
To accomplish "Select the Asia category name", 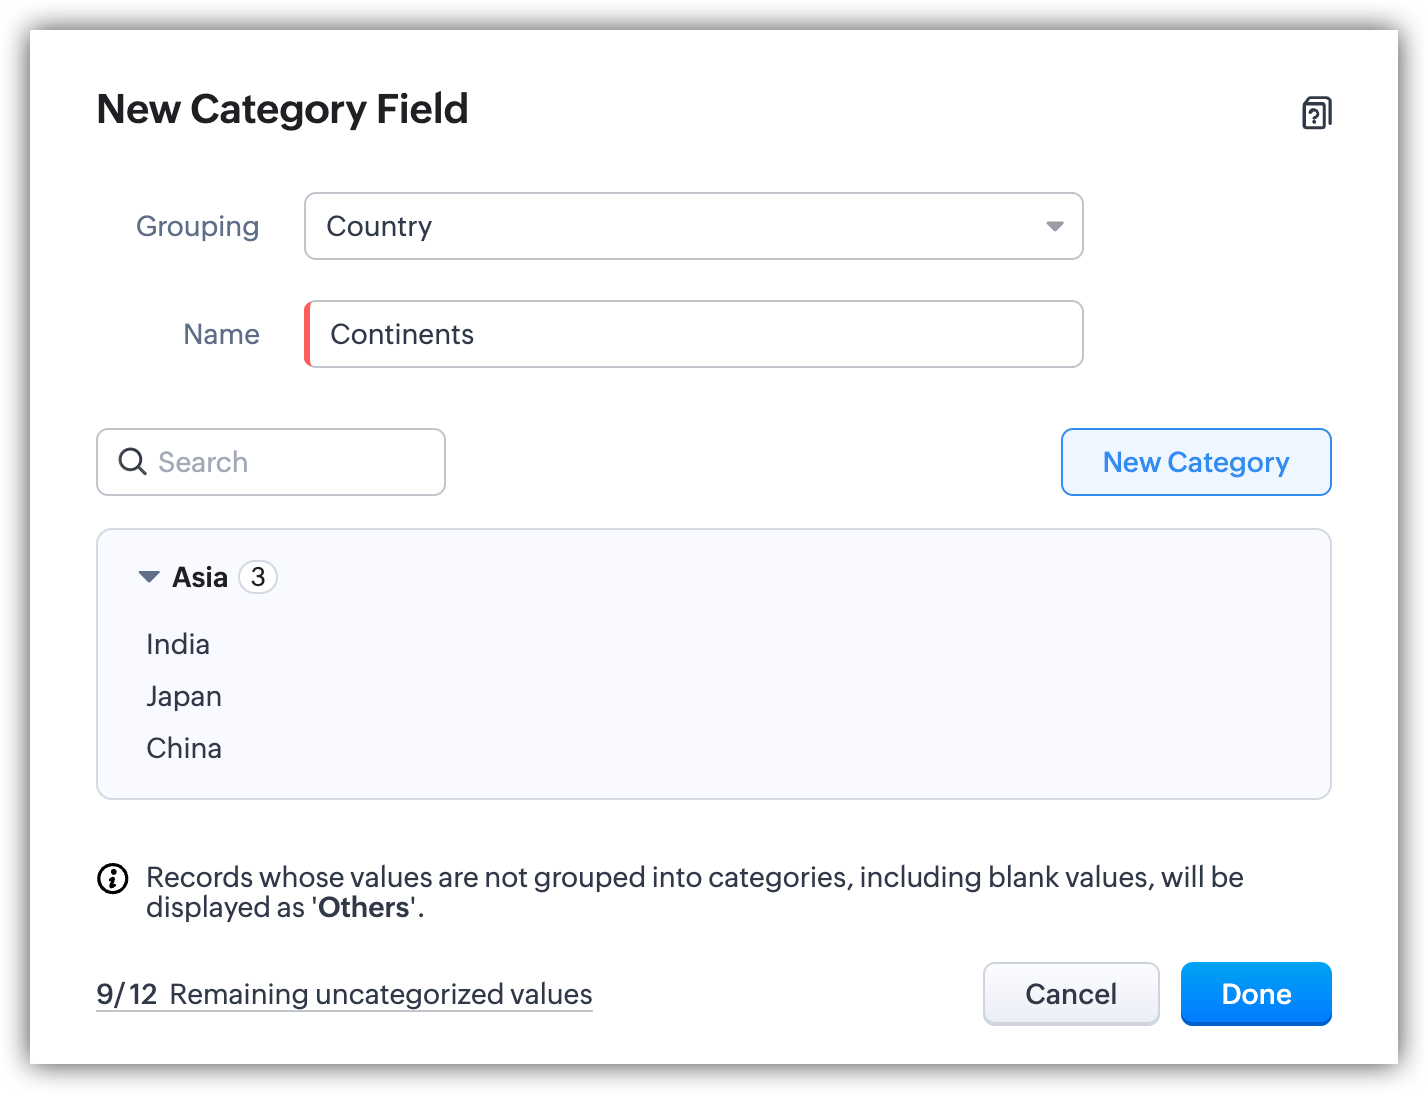I will [x=200, y=577].
